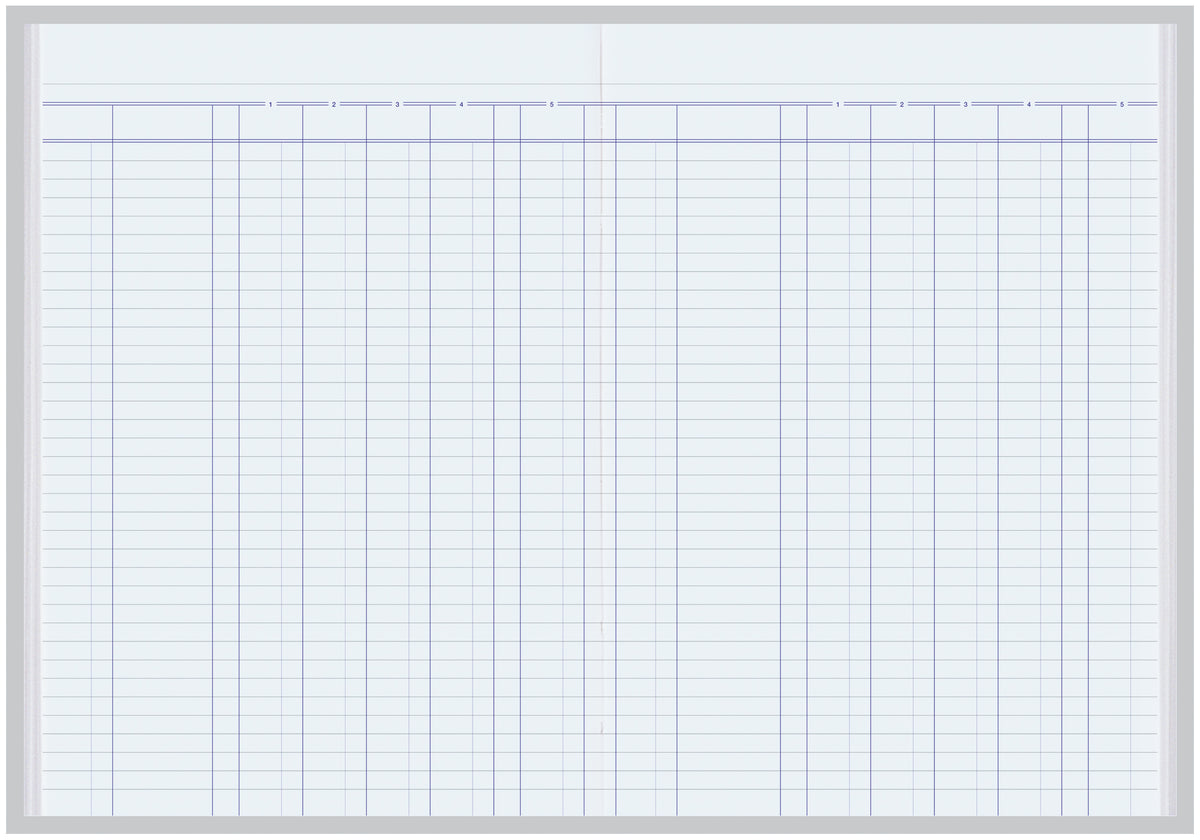The image size is (1200, 840).
Task: Click column number 1 on the left page
Action: point(270,104)
